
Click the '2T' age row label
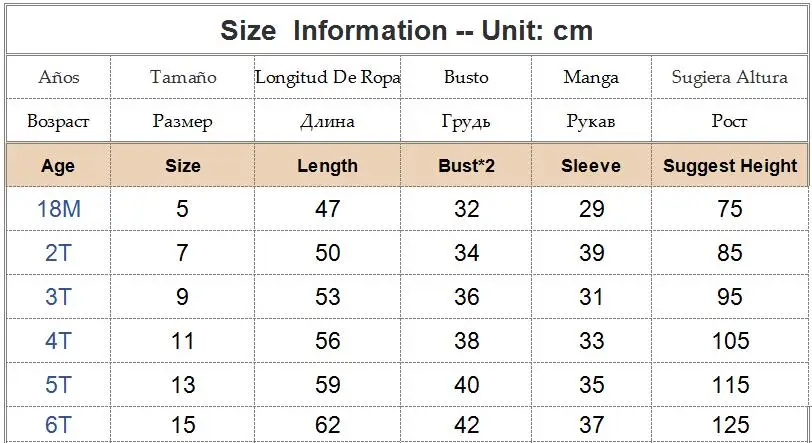point(57,253)
